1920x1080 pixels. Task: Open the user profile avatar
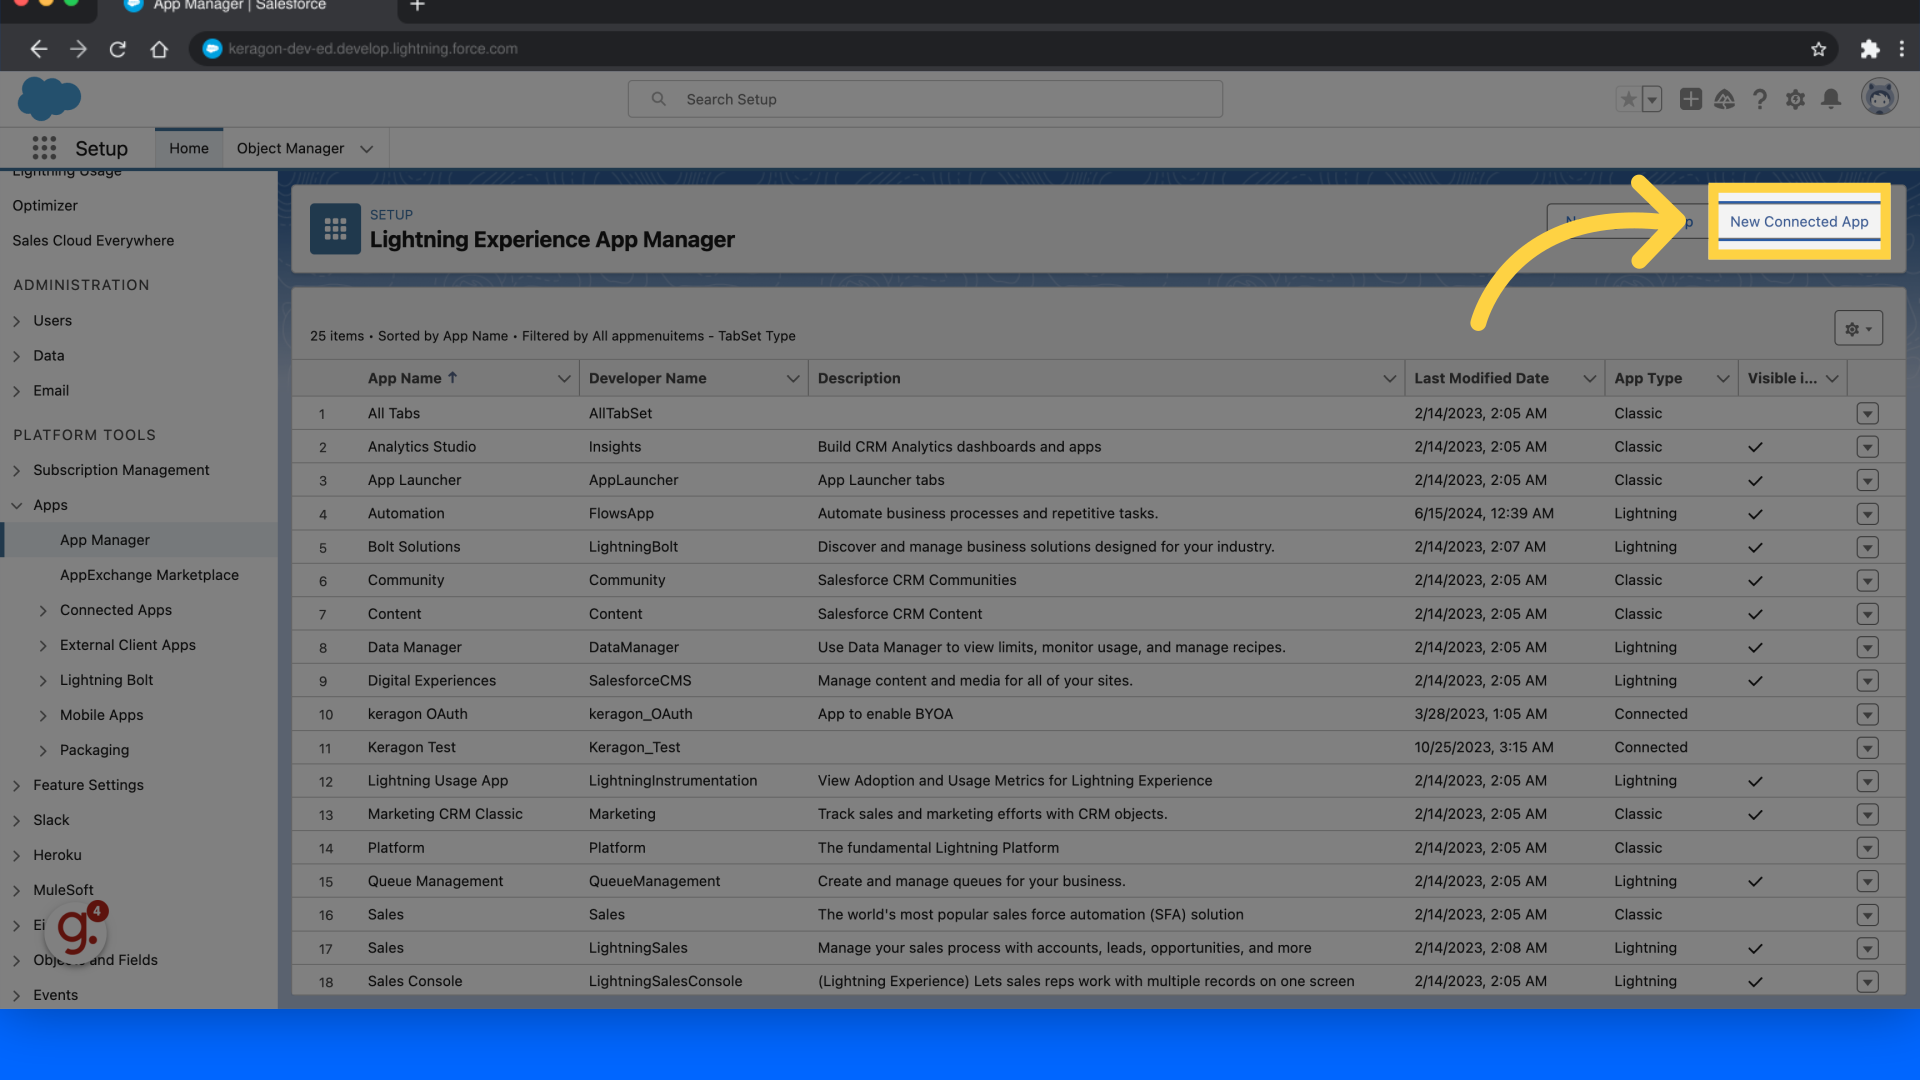tap(1879, 97)
